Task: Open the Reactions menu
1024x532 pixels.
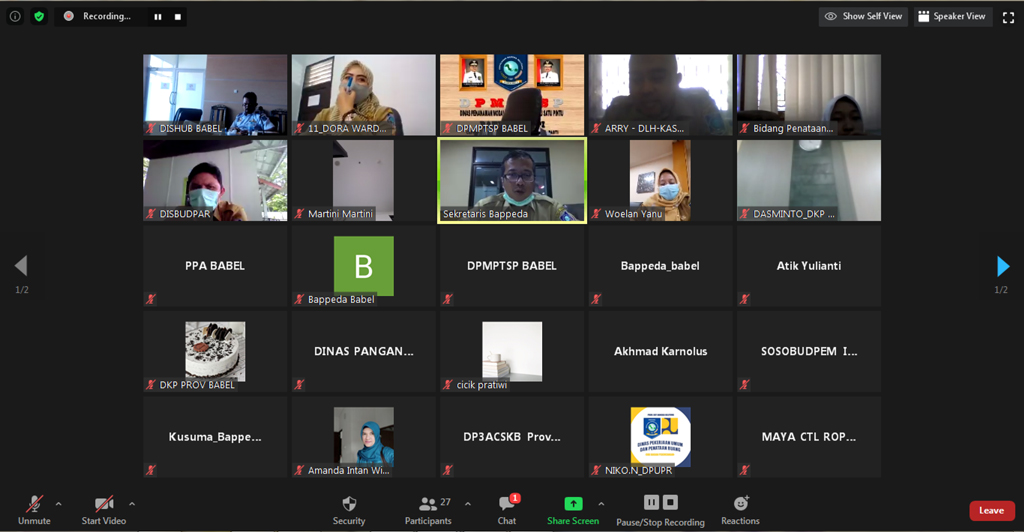Action: [x=740, y=509]
